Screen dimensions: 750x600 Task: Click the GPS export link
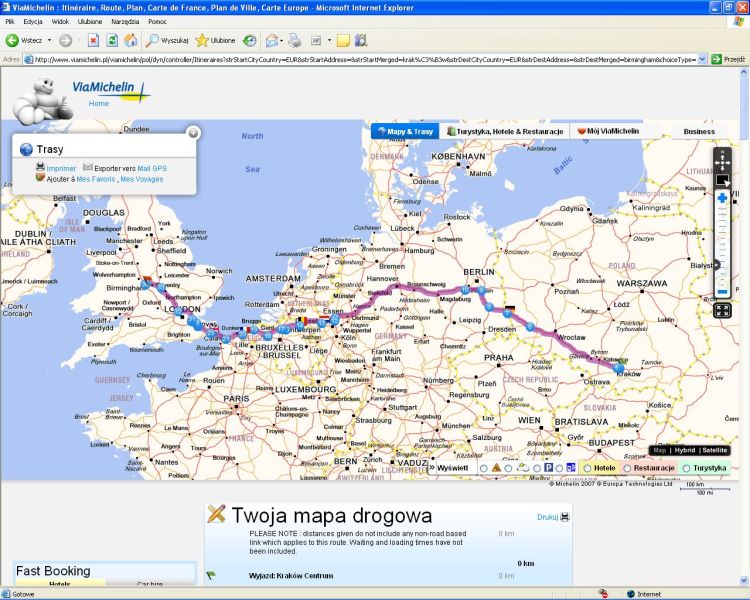(x=160, y=168)
